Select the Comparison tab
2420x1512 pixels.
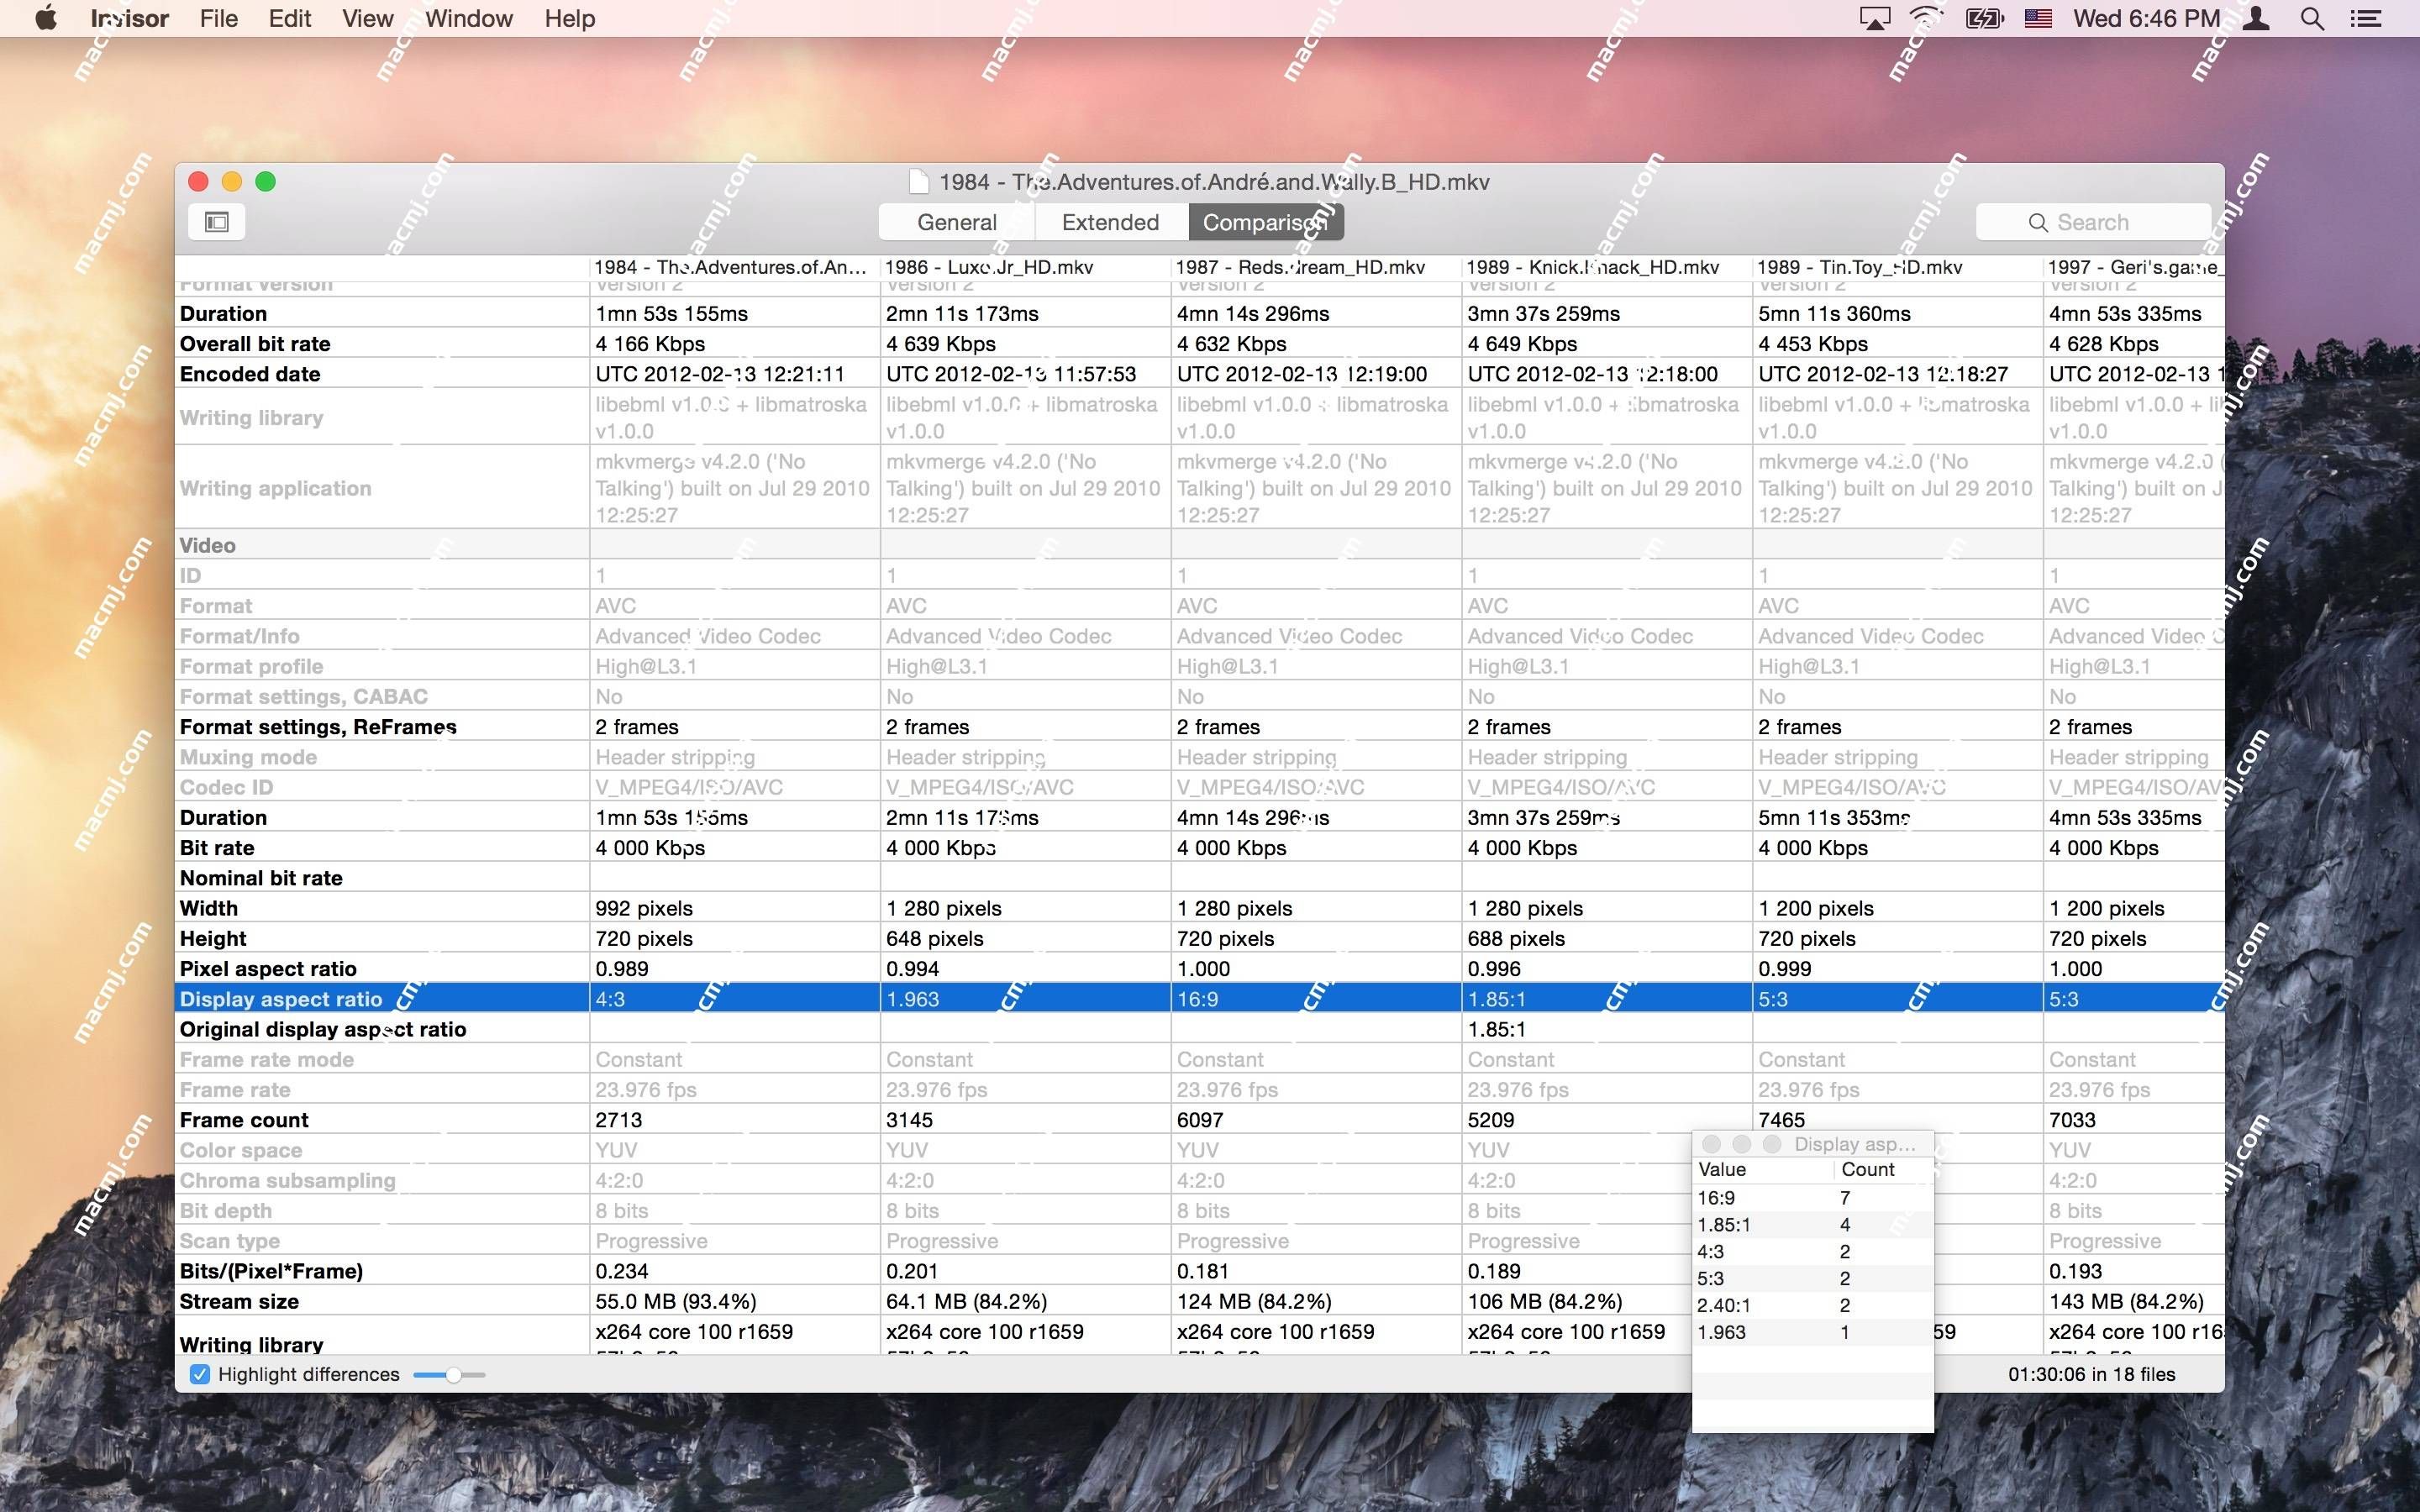[x=1261, y=221]
